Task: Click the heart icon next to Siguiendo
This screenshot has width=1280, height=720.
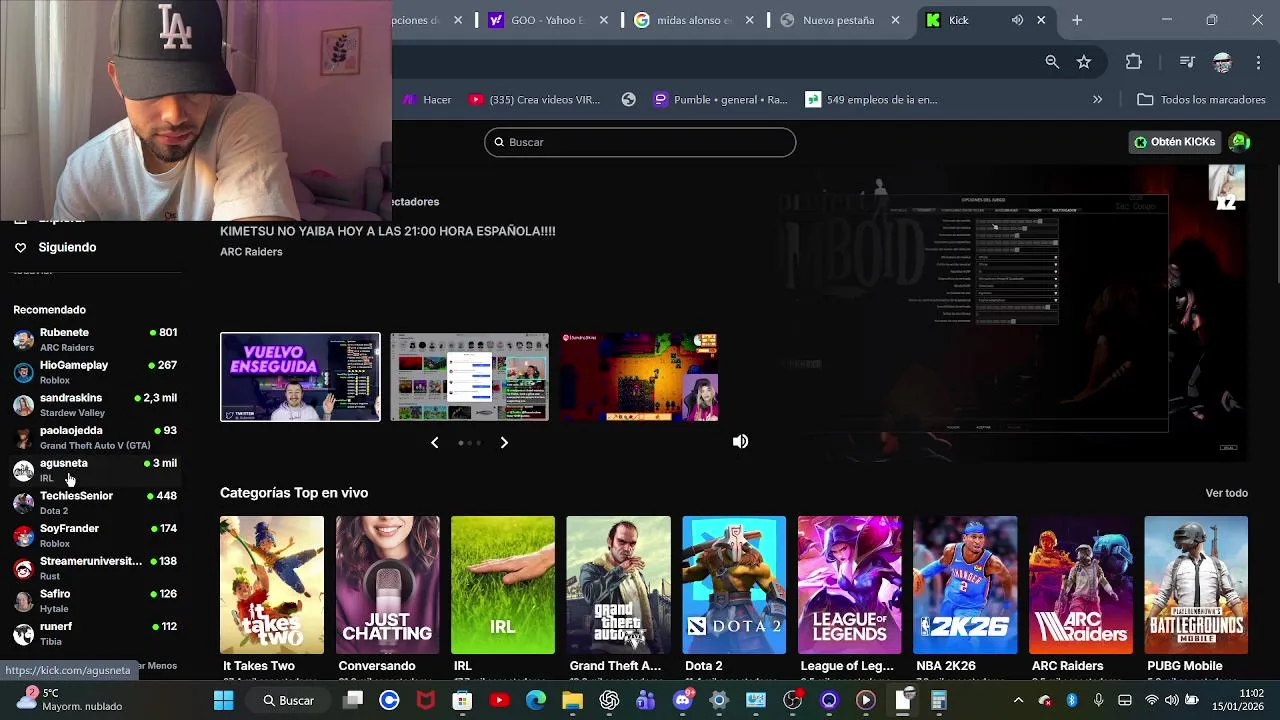Action: tap(20, 247)
